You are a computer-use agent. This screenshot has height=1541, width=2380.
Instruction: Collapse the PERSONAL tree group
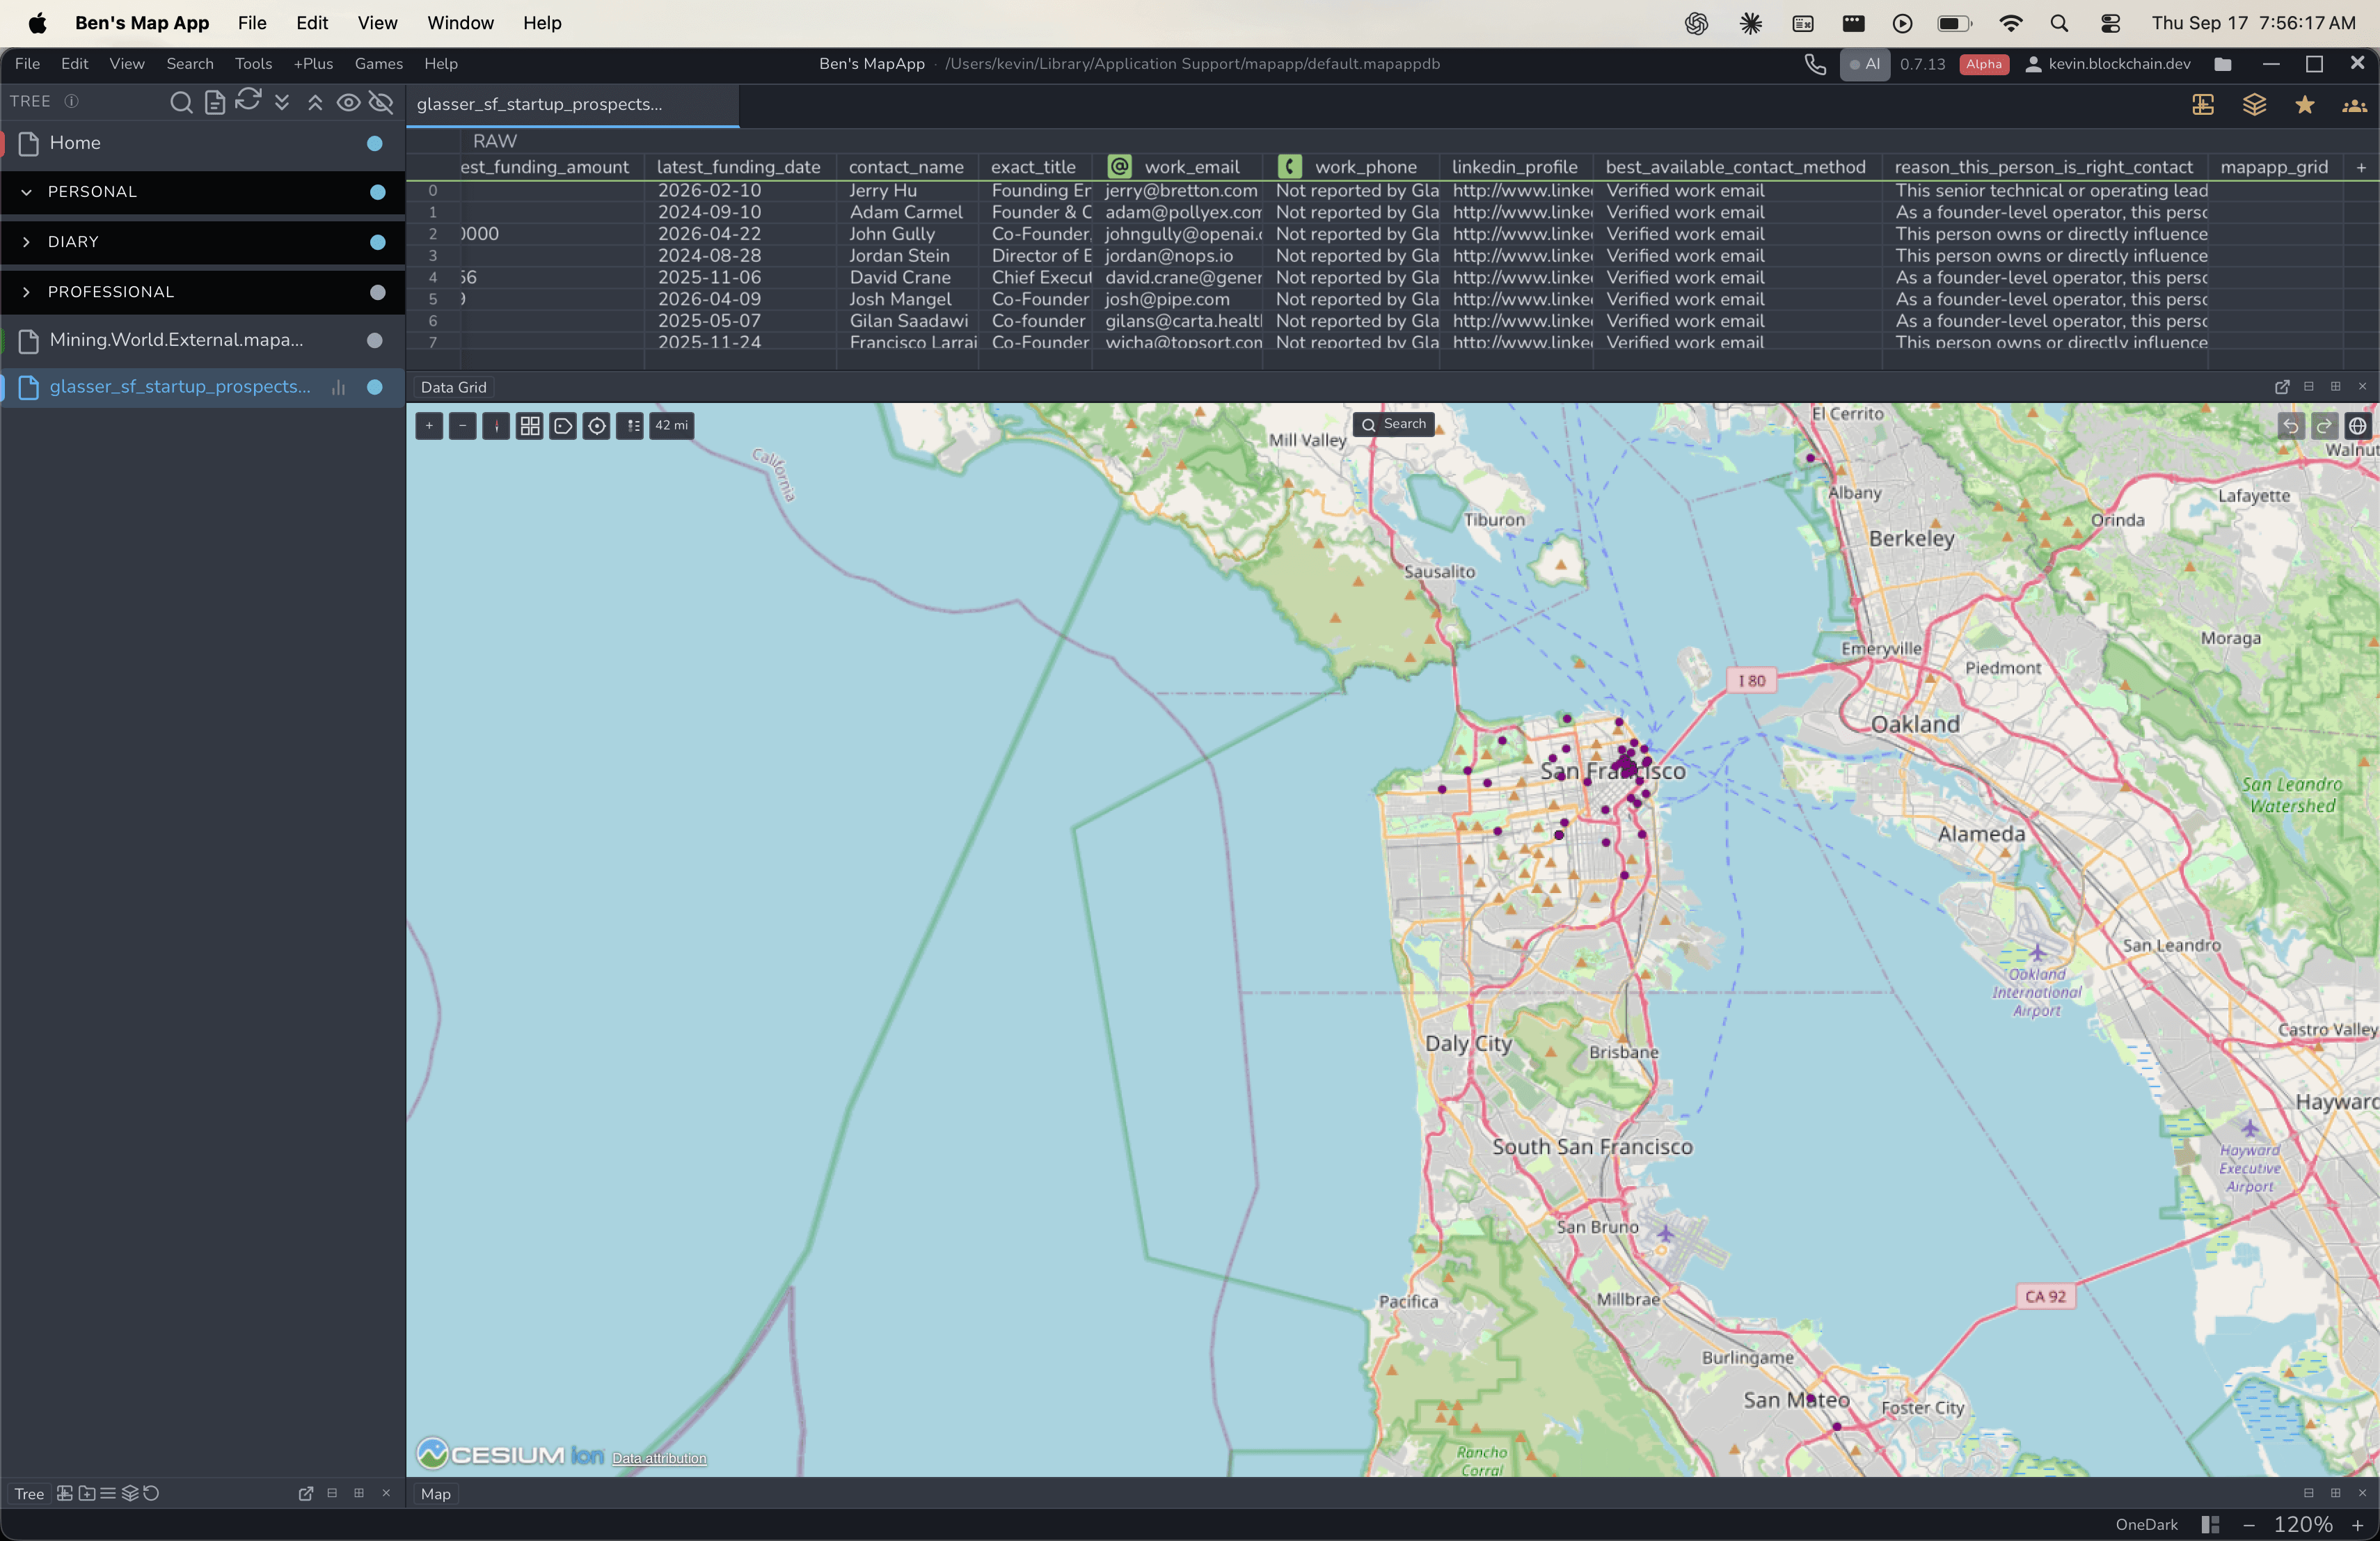(x=27, y=192)
